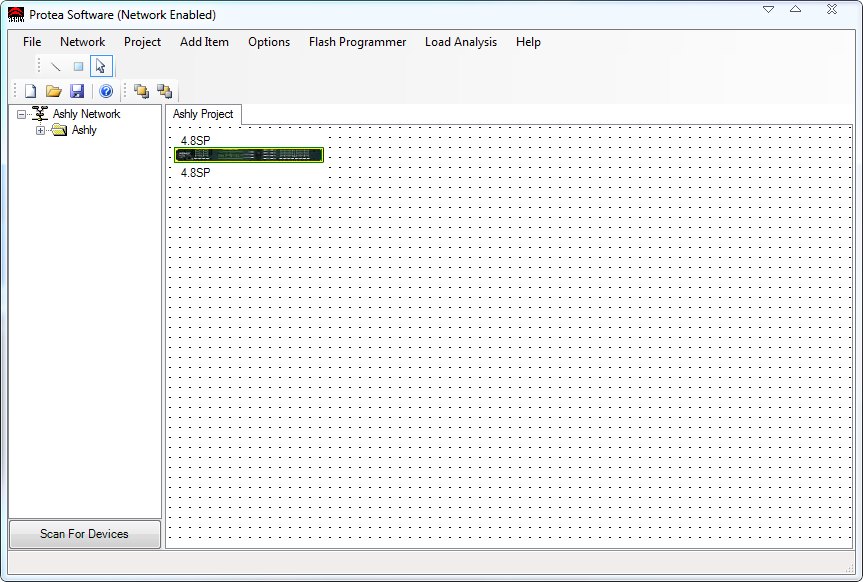Save project with floppy disk icon
Viewport: 863px width, 582px height.
click(77, 91)
